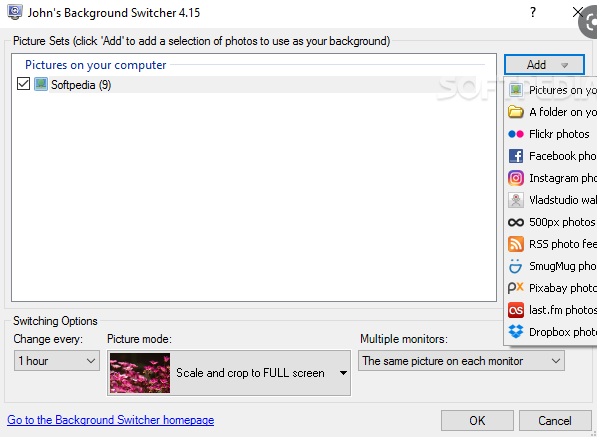Click the RSS photo feed icon
The height and width of the screenshot is (437, 597).
(516, 244)
